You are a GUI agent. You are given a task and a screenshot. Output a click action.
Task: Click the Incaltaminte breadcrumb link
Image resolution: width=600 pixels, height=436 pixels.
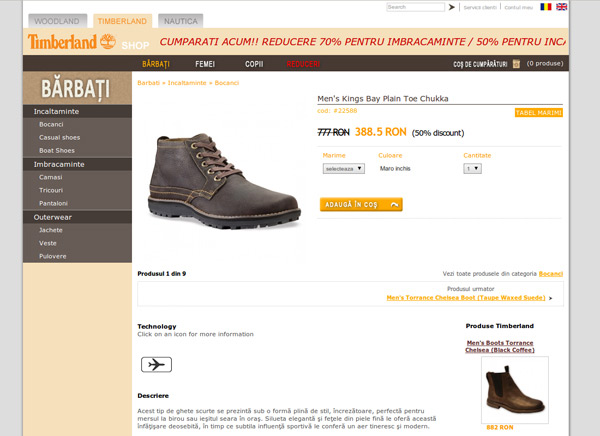coord(187,83)
